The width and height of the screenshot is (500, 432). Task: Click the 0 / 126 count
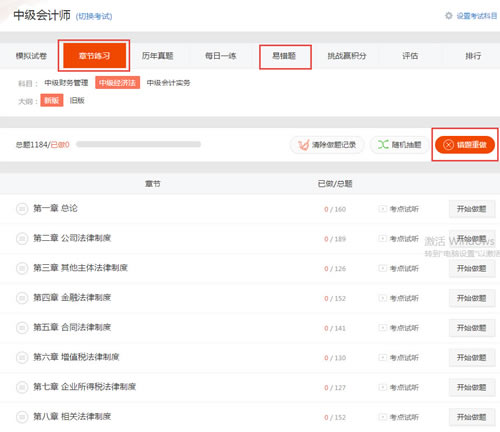tap(335, 269)
